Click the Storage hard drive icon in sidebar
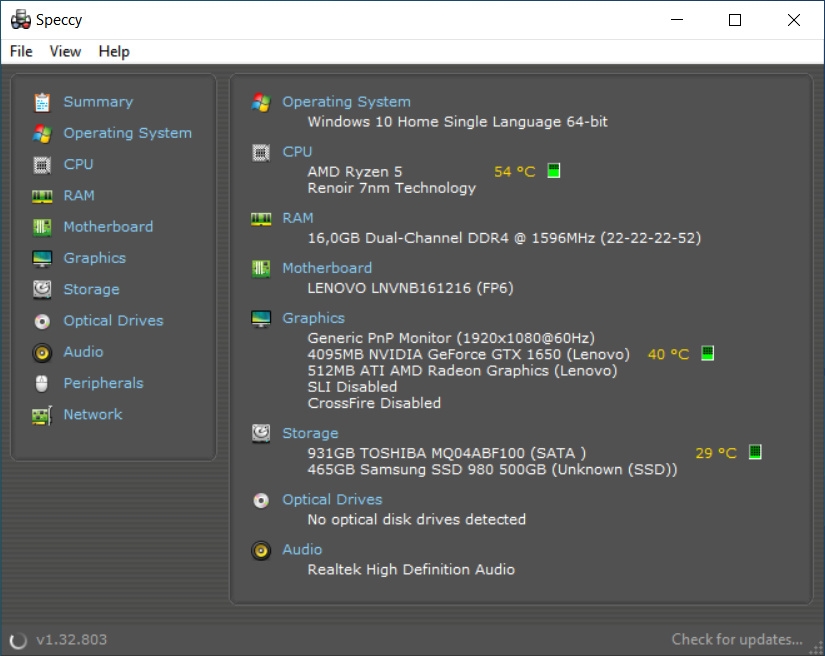The height and width of the screenshot is (656, 825). pos(42,289)
